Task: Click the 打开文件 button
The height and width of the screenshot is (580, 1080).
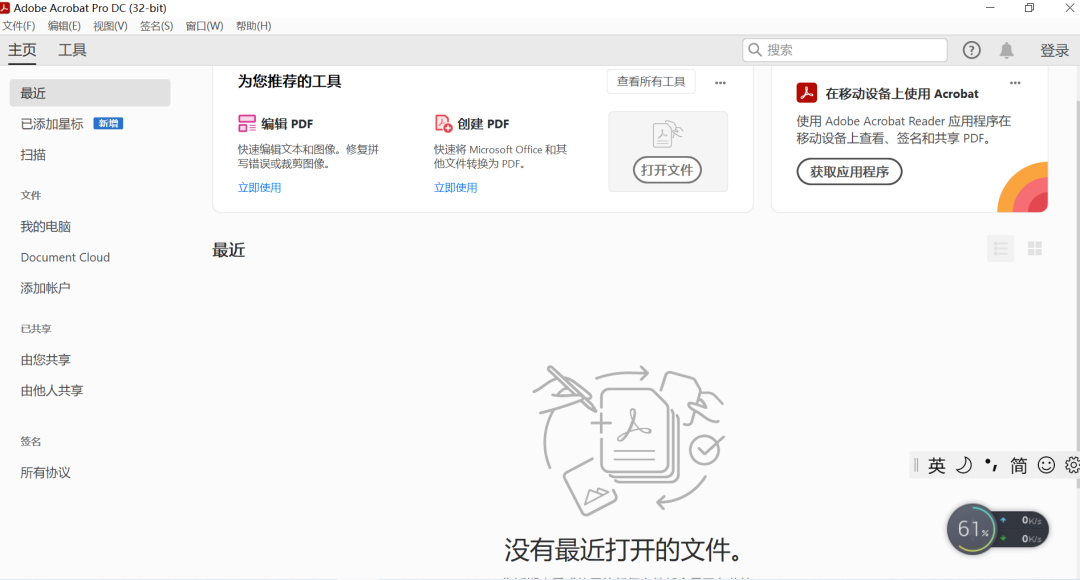Action: (x=667, y=170)
